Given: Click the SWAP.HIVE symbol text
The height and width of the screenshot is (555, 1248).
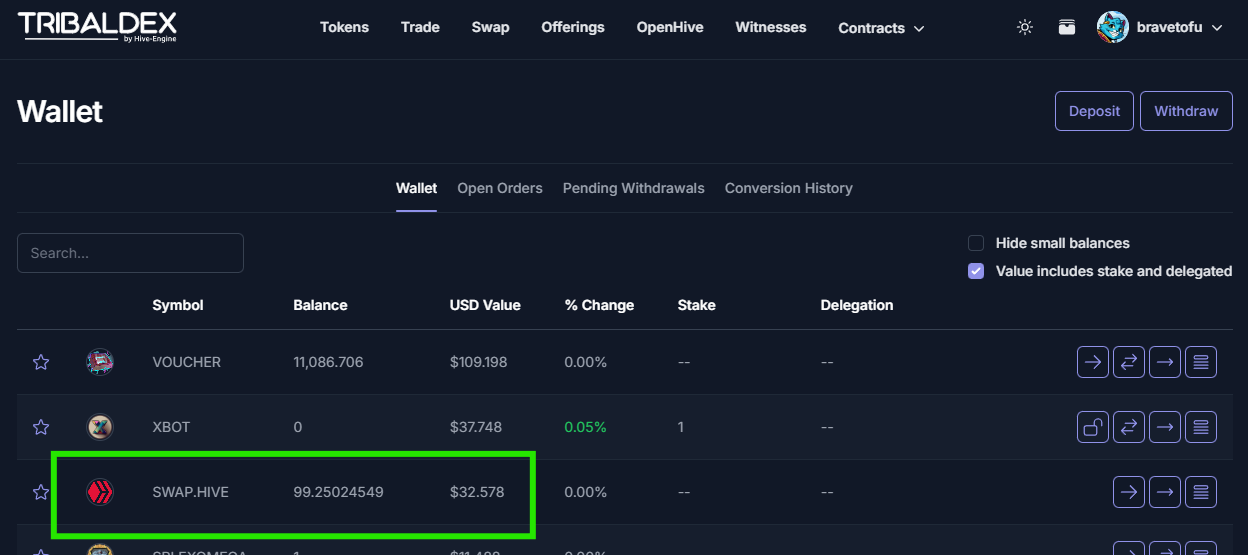Looking at the screenshot, I should 191,492.
